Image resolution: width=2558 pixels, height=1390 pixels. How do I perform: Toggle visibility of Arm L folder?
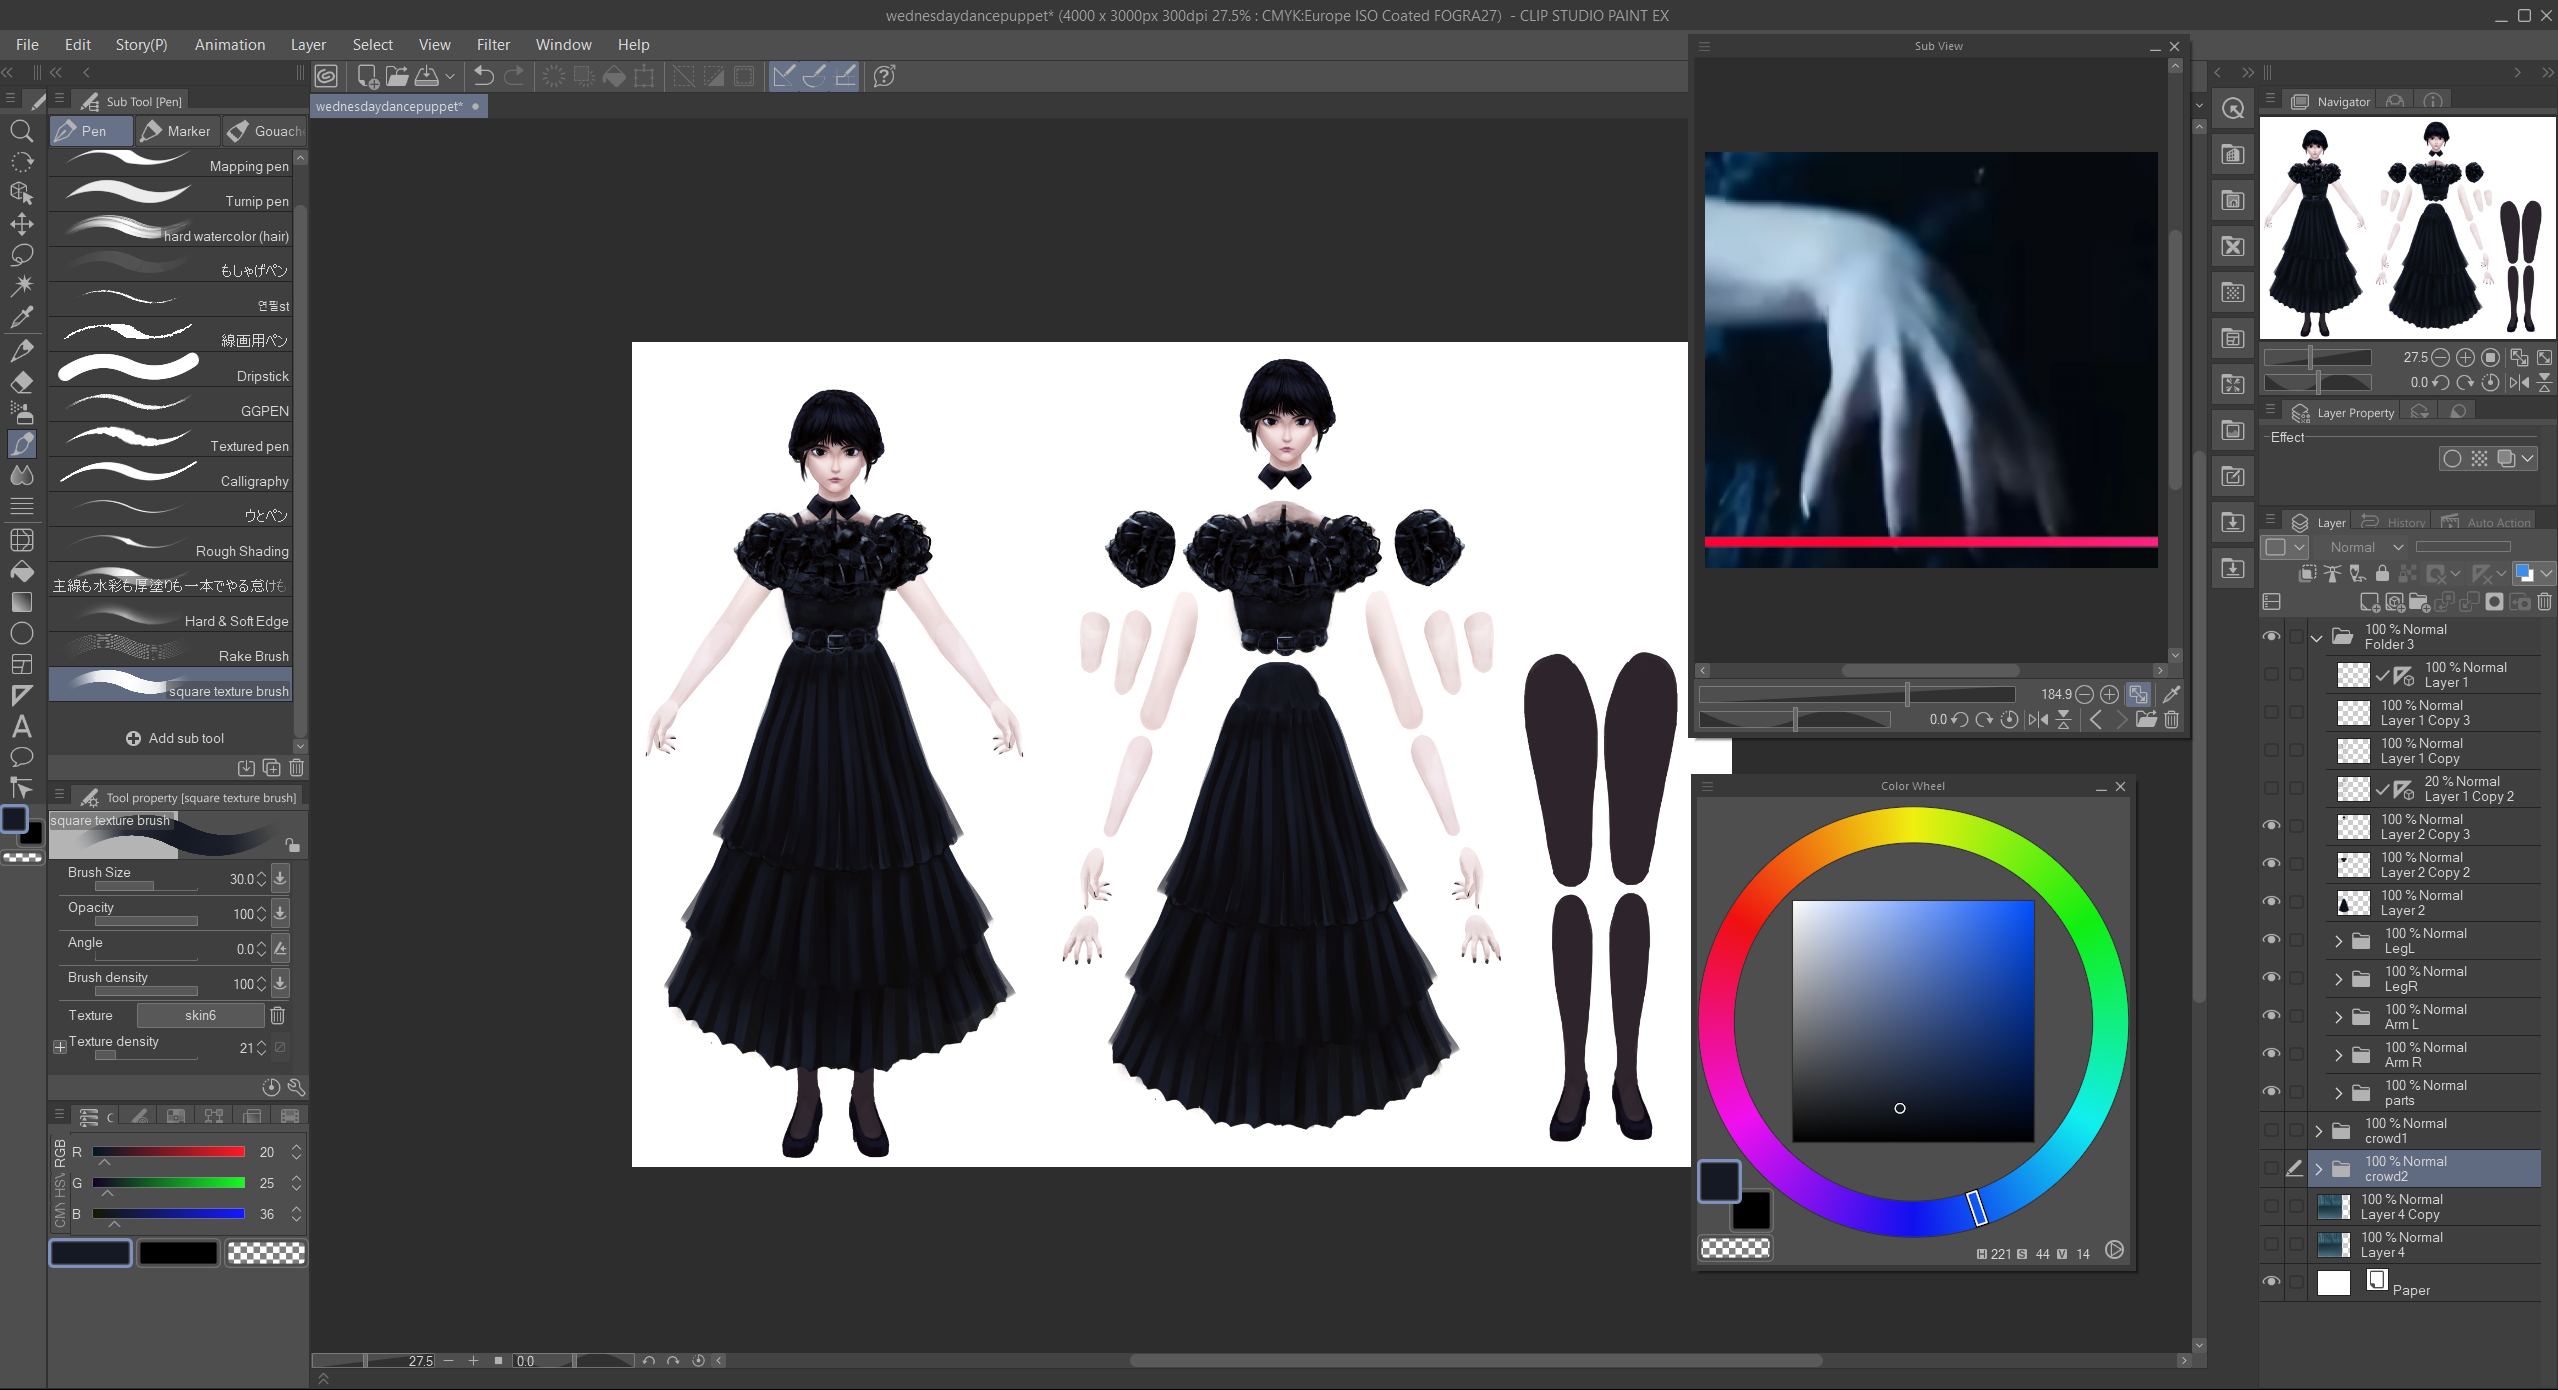click(x=2271, y=1016)
